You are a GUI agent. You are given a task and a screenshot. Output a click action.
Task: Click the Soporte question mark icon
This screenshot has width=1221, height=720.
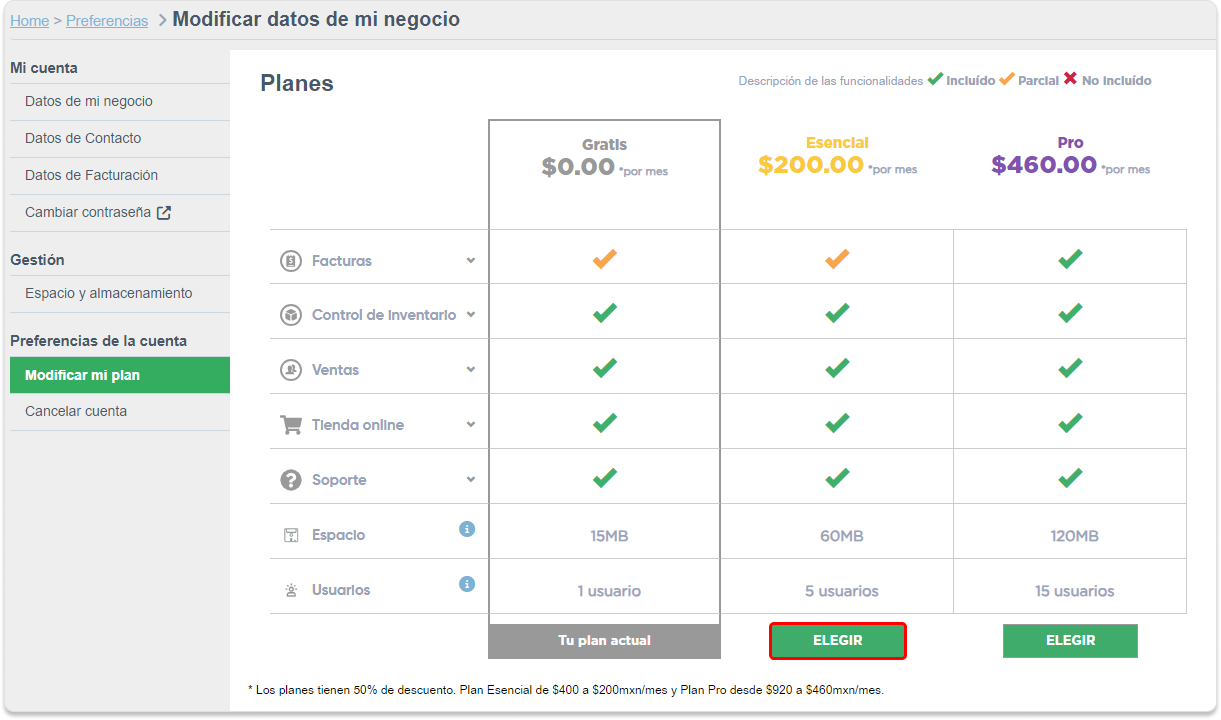[290, 480]
